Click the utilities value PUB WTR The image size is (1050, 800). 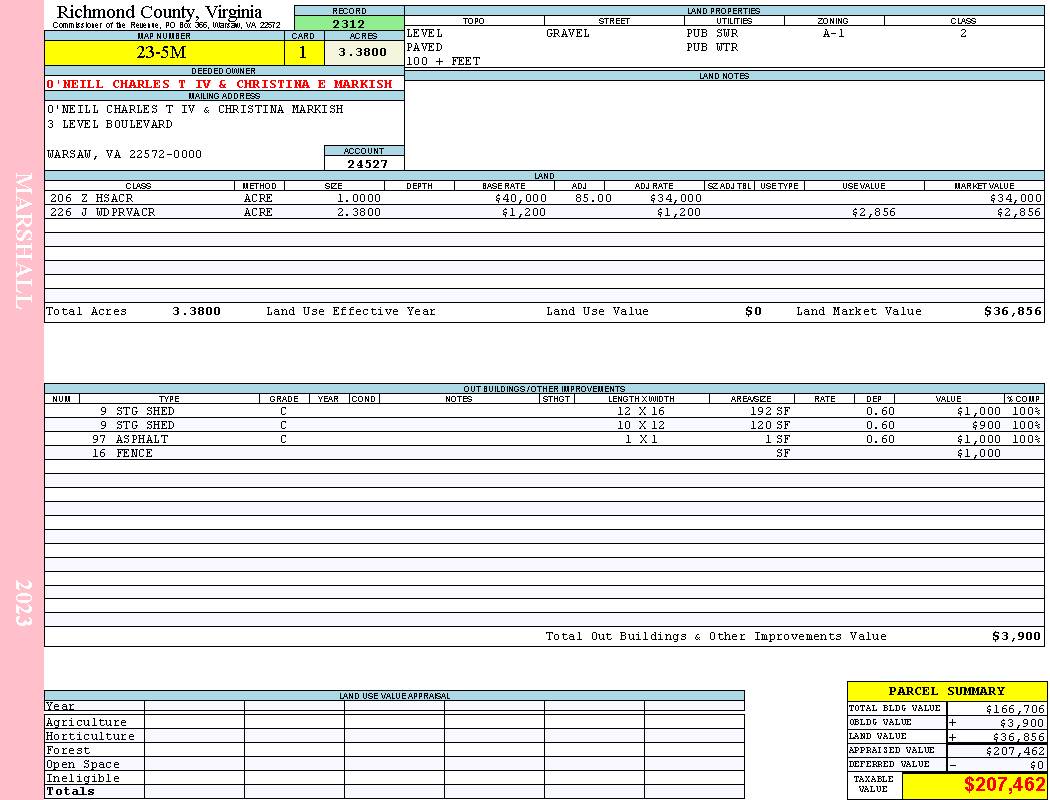(x=712, y=47)
